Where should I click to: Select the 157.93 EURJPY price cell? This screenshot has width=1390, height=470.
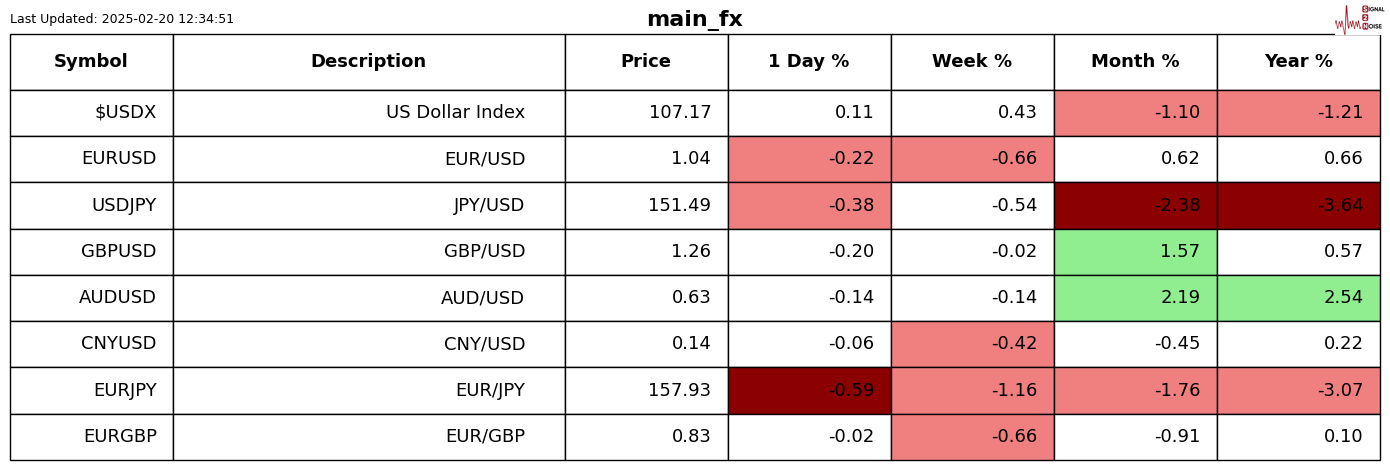pyautogui.click(x=679, y=391)
